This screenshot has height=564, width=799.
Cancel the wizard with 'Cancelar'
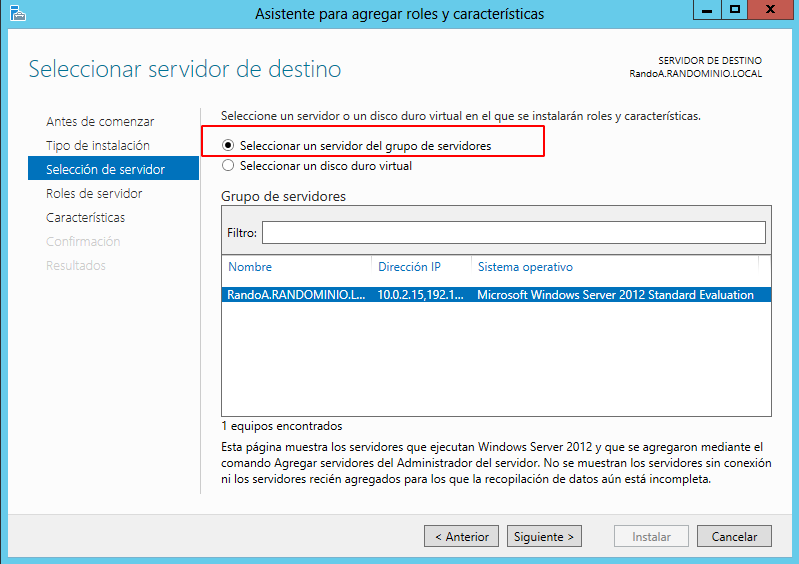pyautogui.click(x=734, y=536)
